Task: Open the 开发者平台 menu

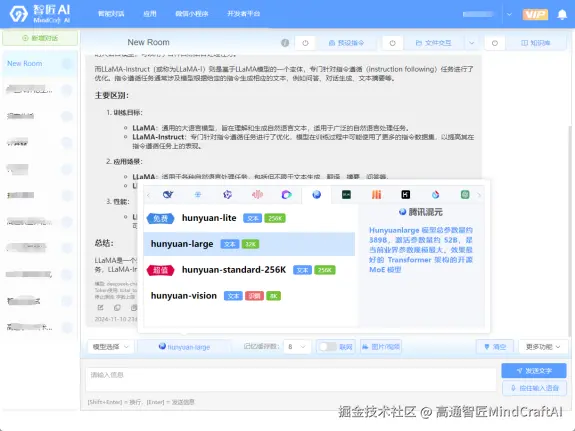Action: 243,14
